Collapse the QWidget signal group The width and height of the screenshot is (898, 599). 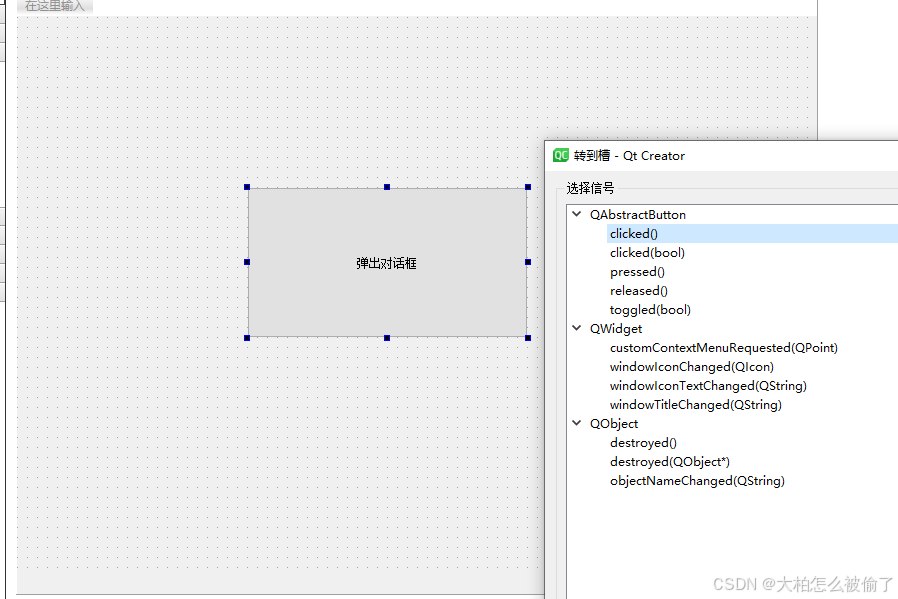[577, 328]
